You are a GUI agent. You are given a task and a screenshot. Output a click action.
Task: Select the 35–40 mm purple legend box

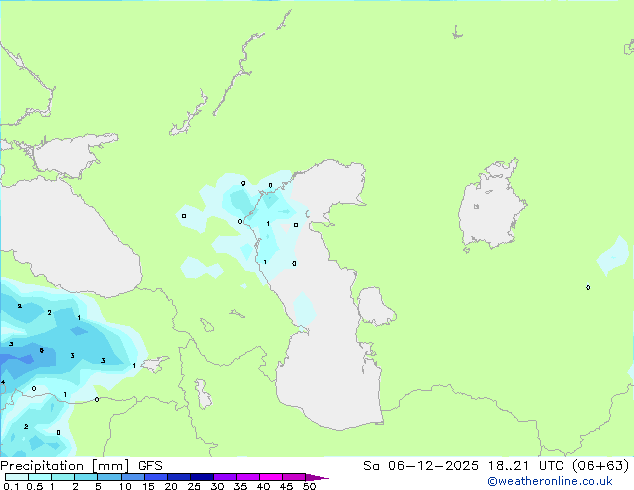248,477
